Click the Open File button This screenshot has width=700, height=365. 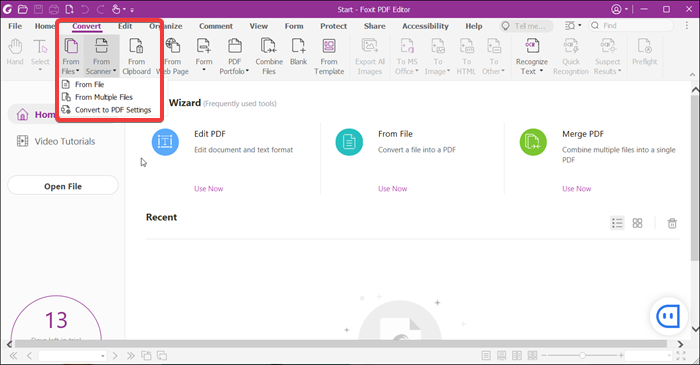coord(63,186)
